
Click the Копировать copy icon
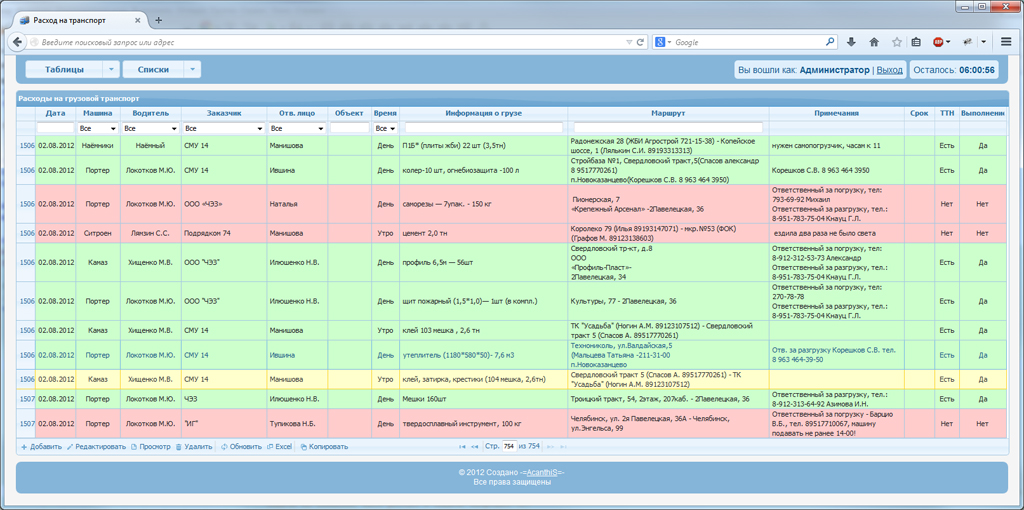[304, 447]
